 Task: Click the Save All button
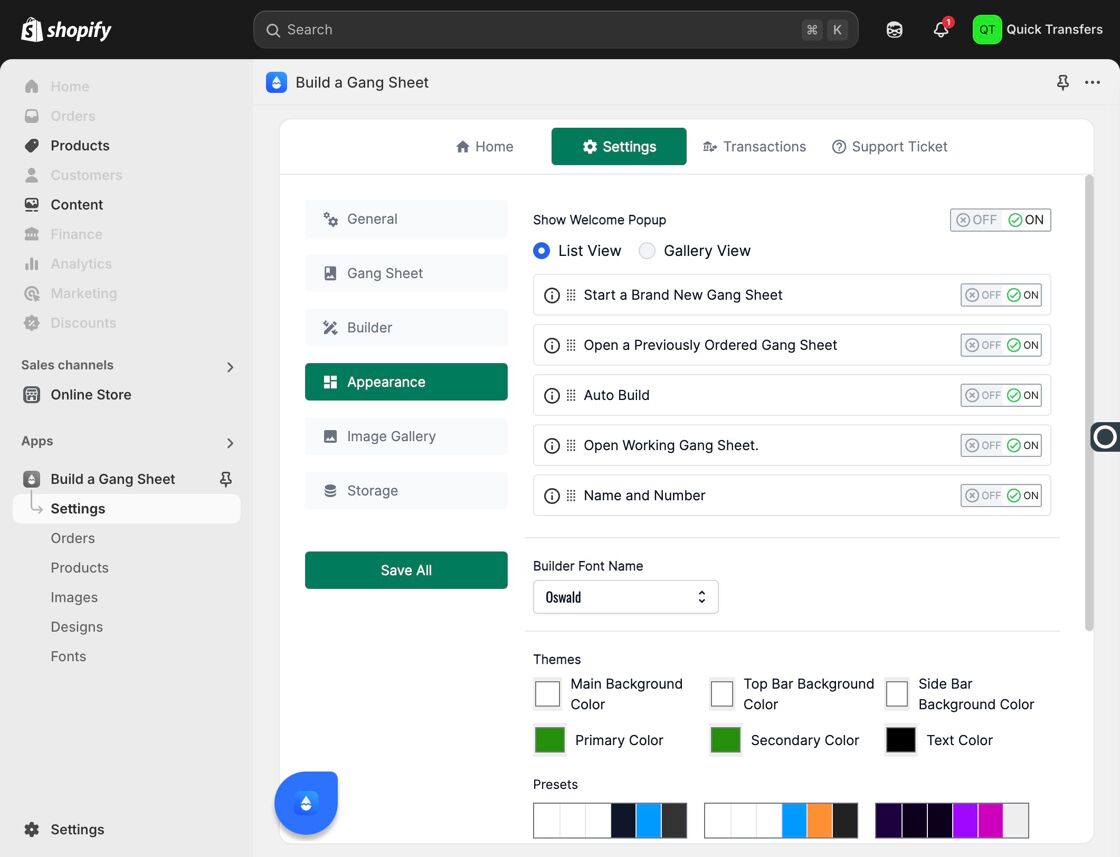[x=406, y=570]
